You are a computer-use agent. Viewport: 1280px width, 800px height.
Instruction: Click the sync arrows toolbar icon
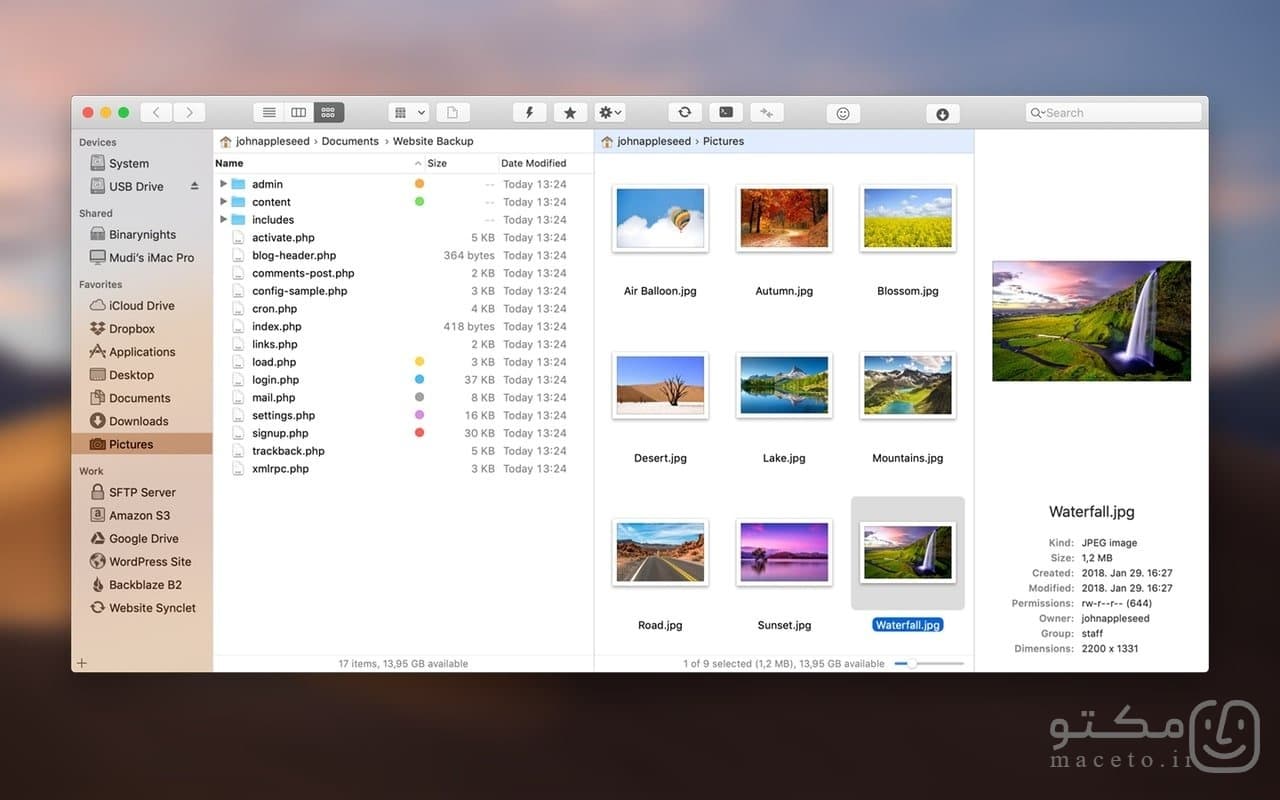[x=684, y=113]
